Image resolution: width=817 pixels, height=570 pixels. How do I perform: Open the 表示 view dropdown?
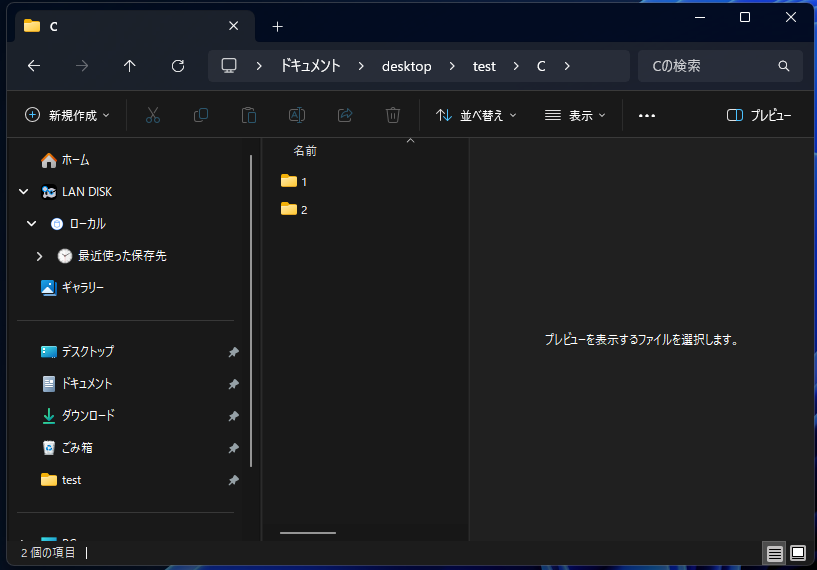575,115
